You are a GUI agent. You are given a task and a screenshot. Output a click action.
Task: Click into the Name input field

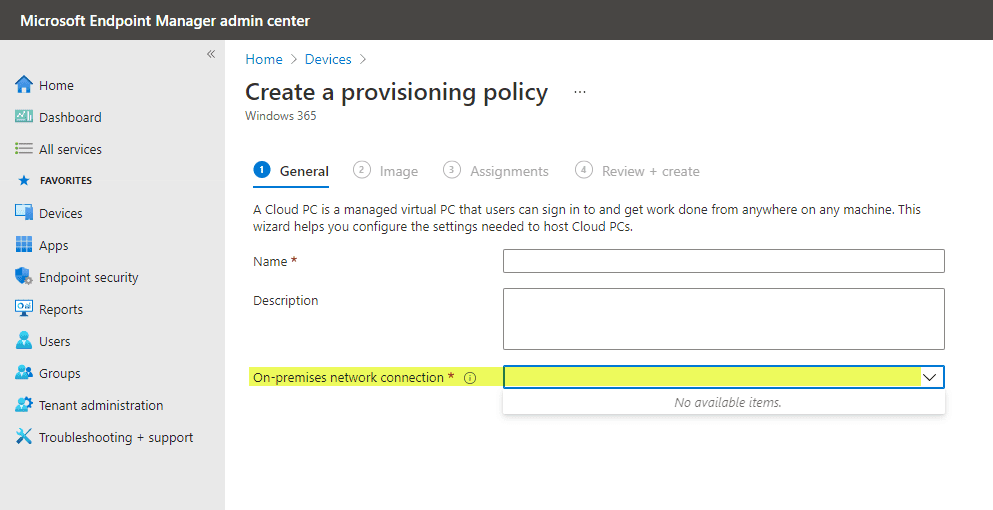point(723,261)
